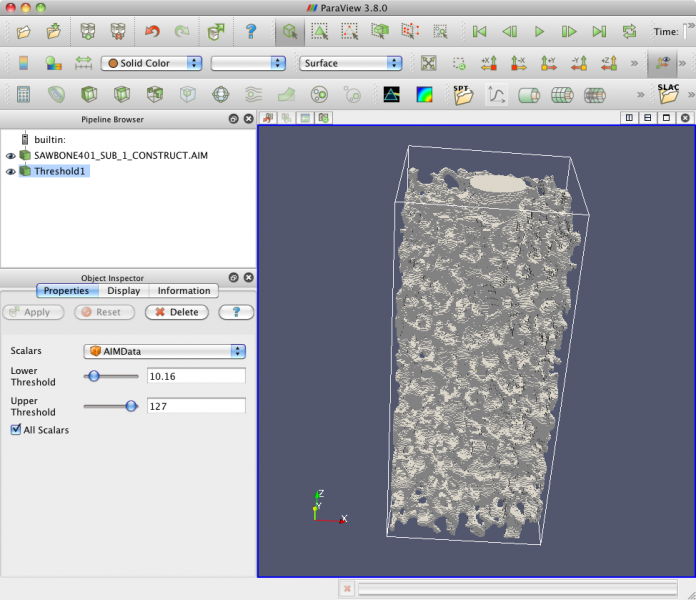Toggle visibility eye of SAWBONE401_SUB_1_CONSTRUCT.AIM
The height and width of the screenshot is (600, 696).
[x=11, y=156]
